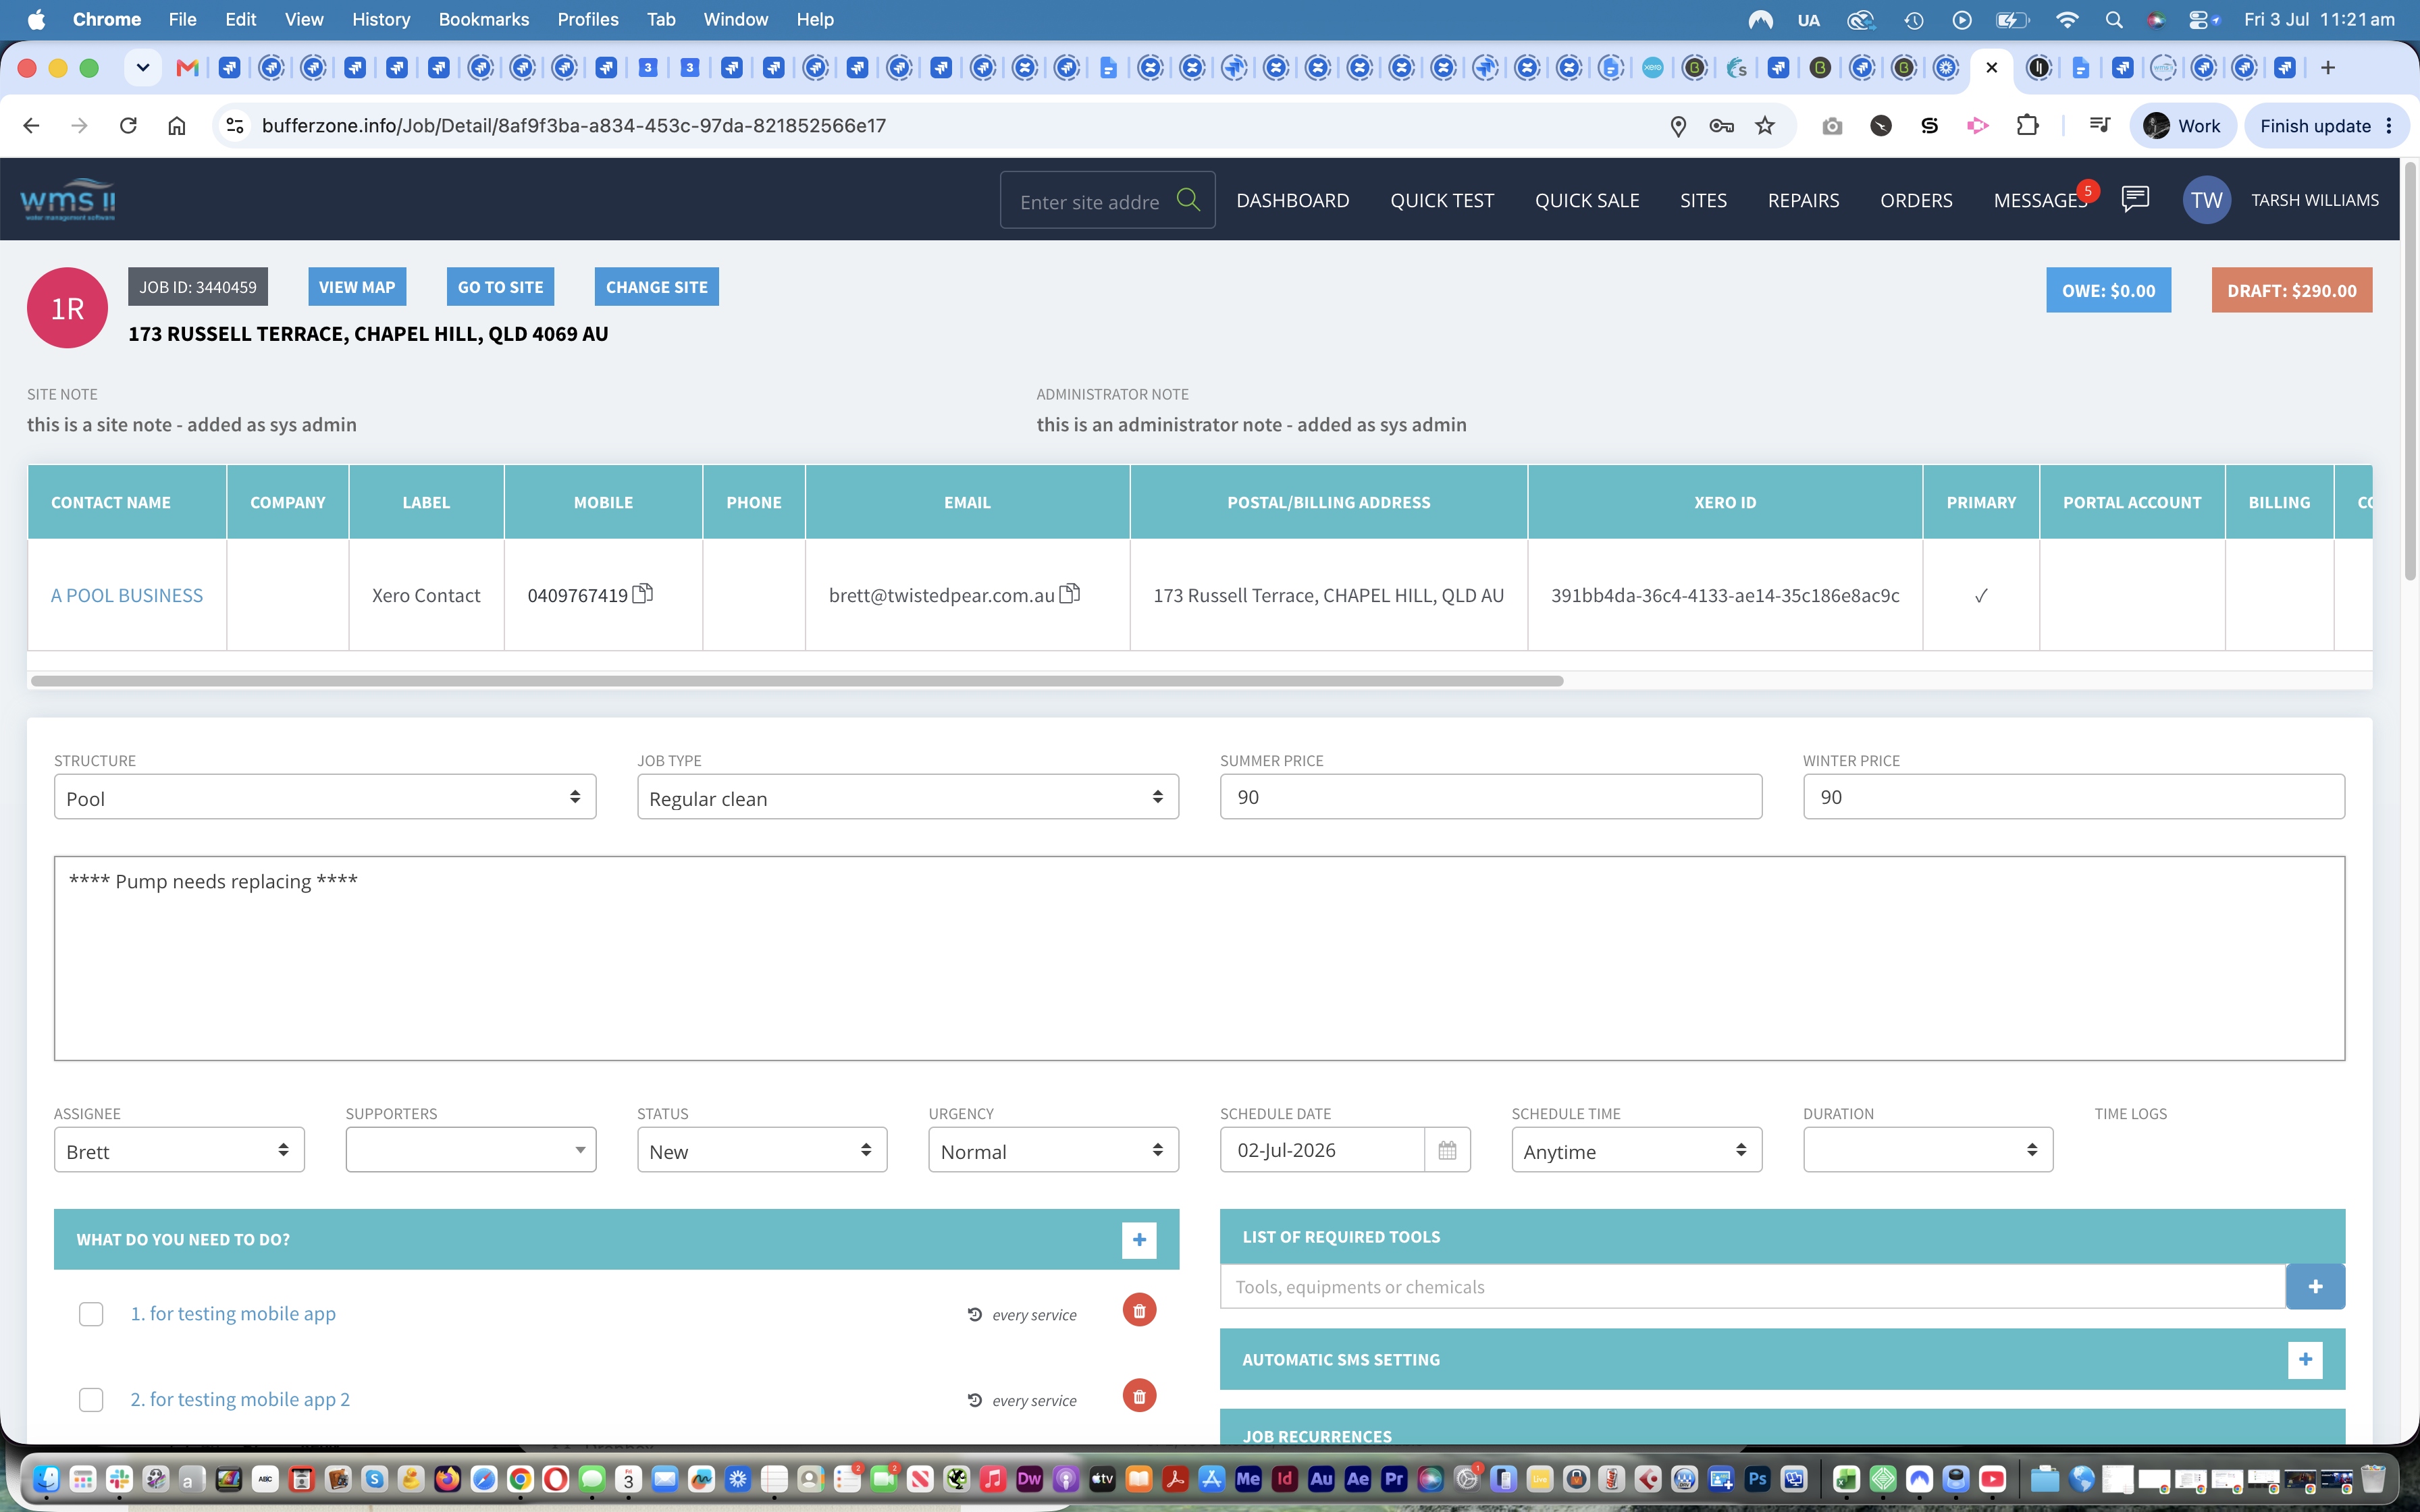The image size is (2420, 1512).
Task: Delete task 'for testing mobile app'
Action: click(1139, 1311)
